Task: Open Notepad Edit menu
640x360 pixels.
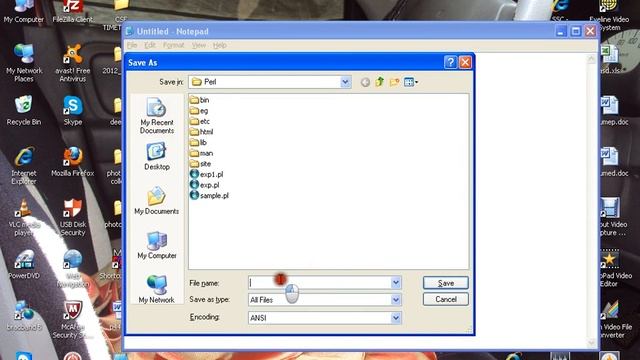Action: pyautogui.click(x=150, y=45)
